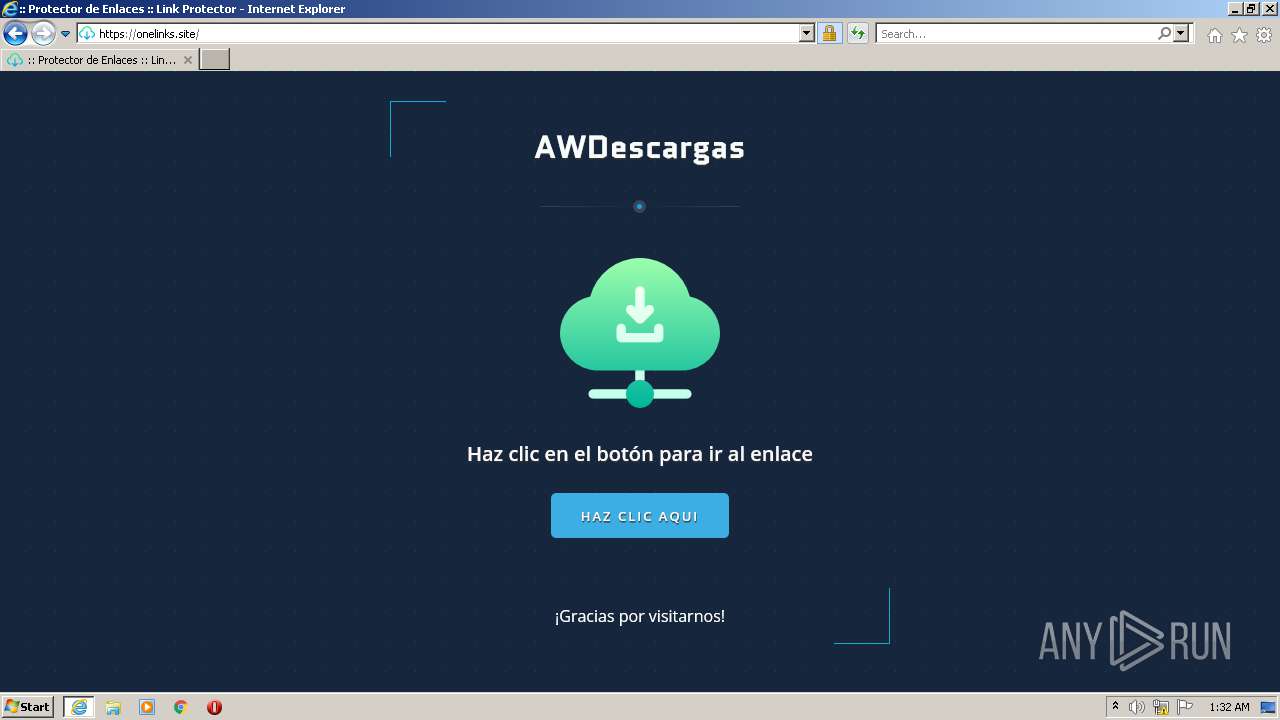This screenshot has width=1280, height=720.
Task: Click the "¡Gracias por visitarnos!" text
Action: (640, 616)
